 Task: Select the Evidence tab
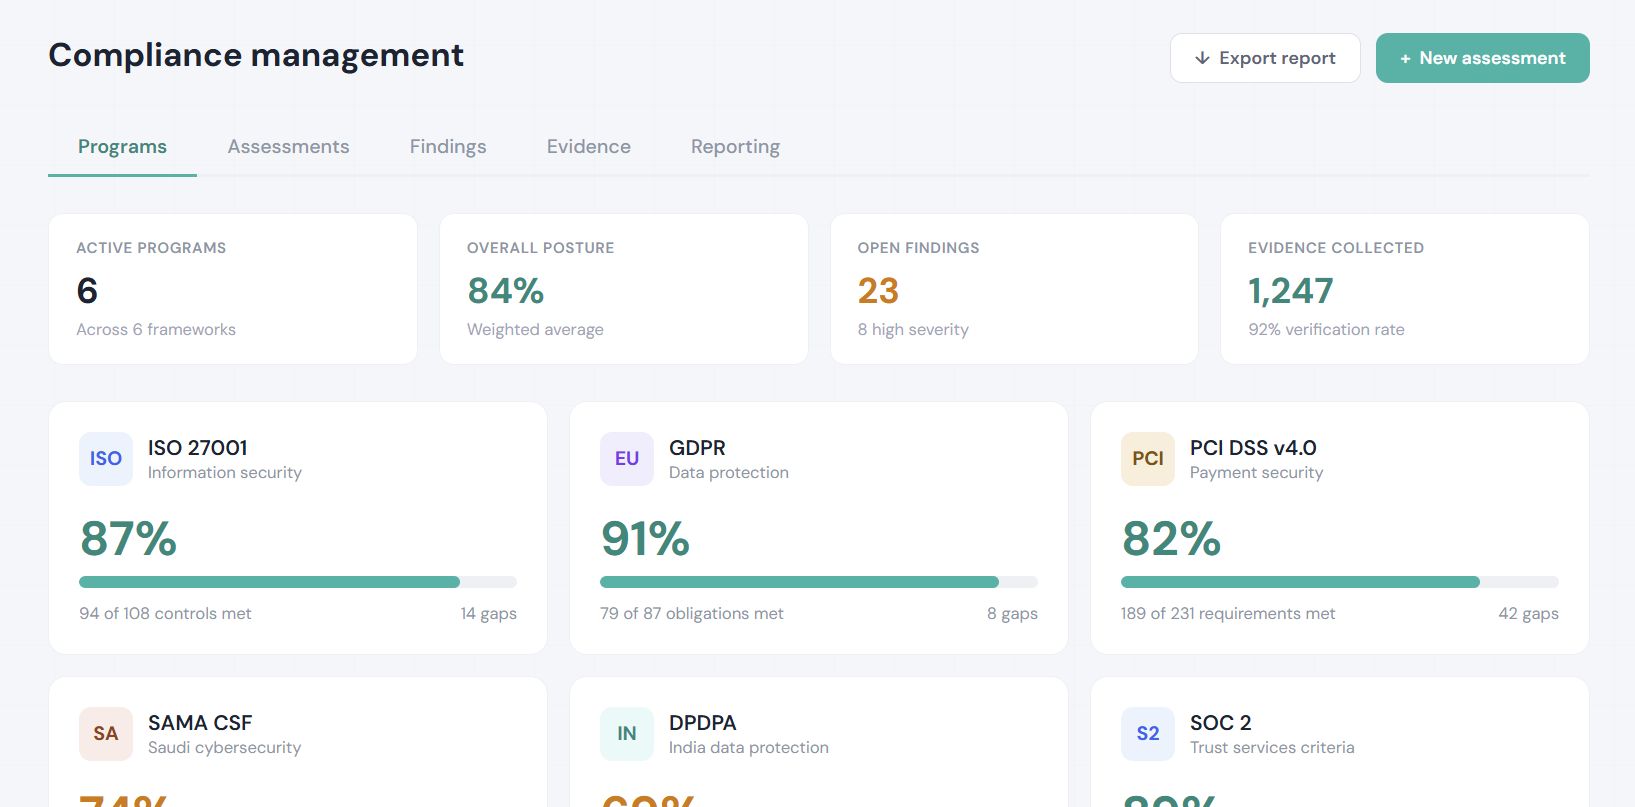[x=588, y=147]
